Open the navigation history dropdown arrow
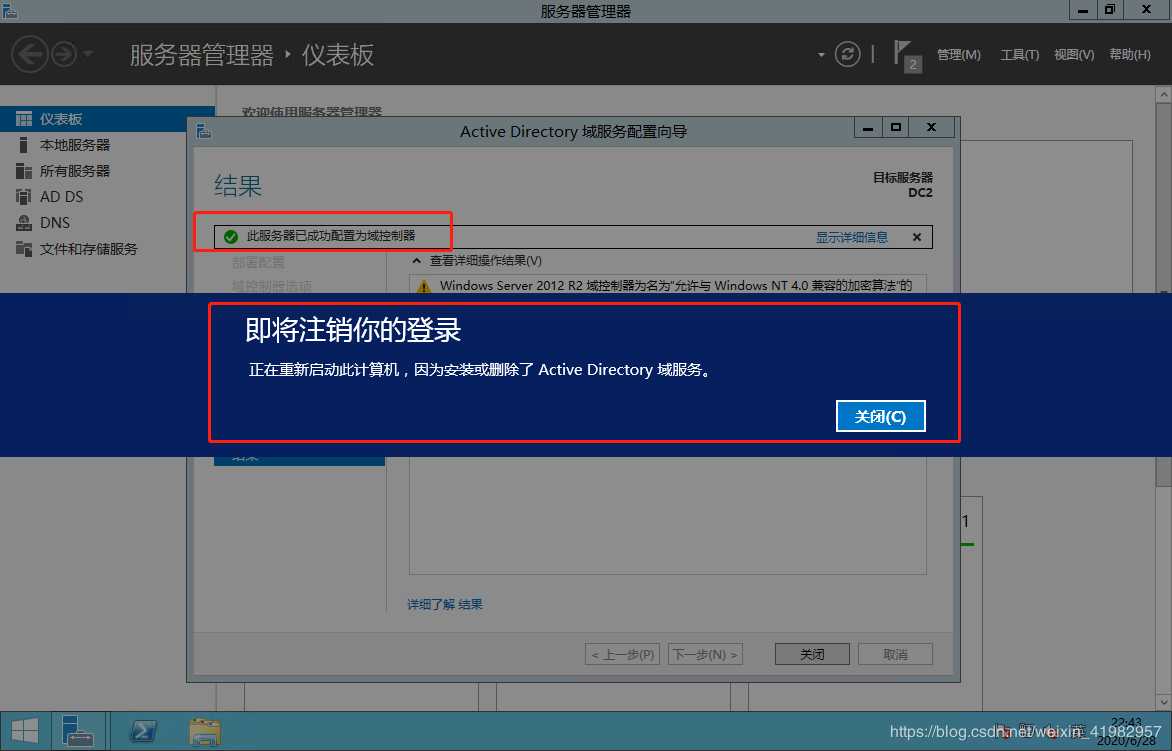Screen dimensions: 1172x751 tap(87, 55)
